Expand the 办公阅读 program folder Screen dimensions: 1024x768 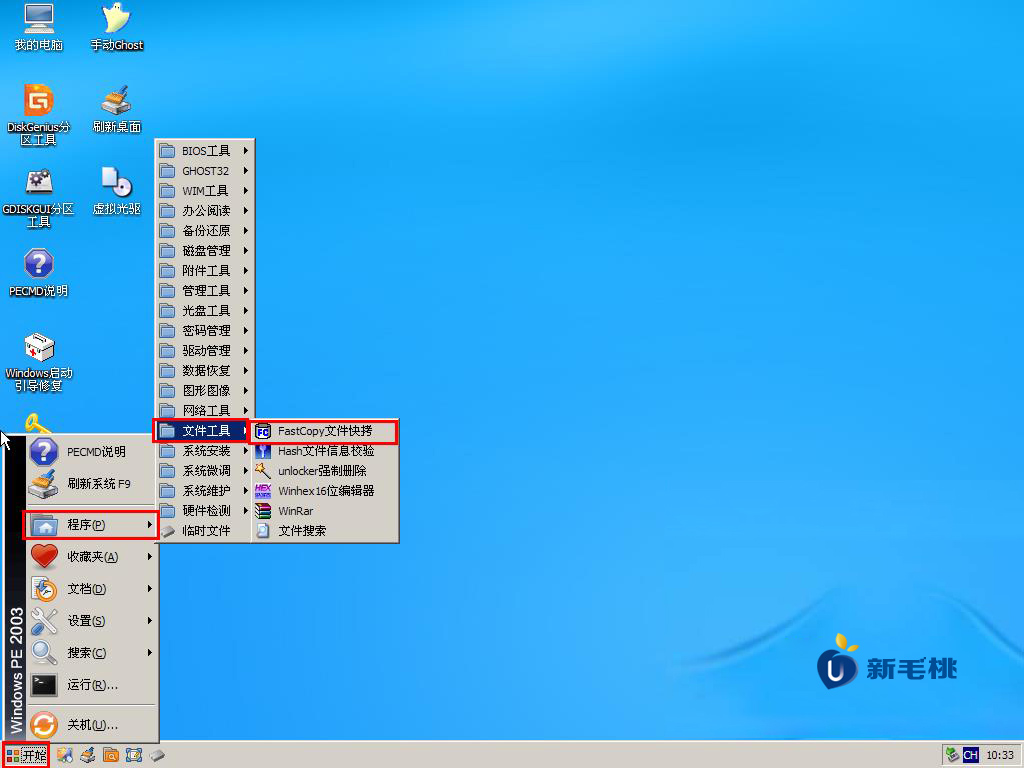(x=204, y=211)
